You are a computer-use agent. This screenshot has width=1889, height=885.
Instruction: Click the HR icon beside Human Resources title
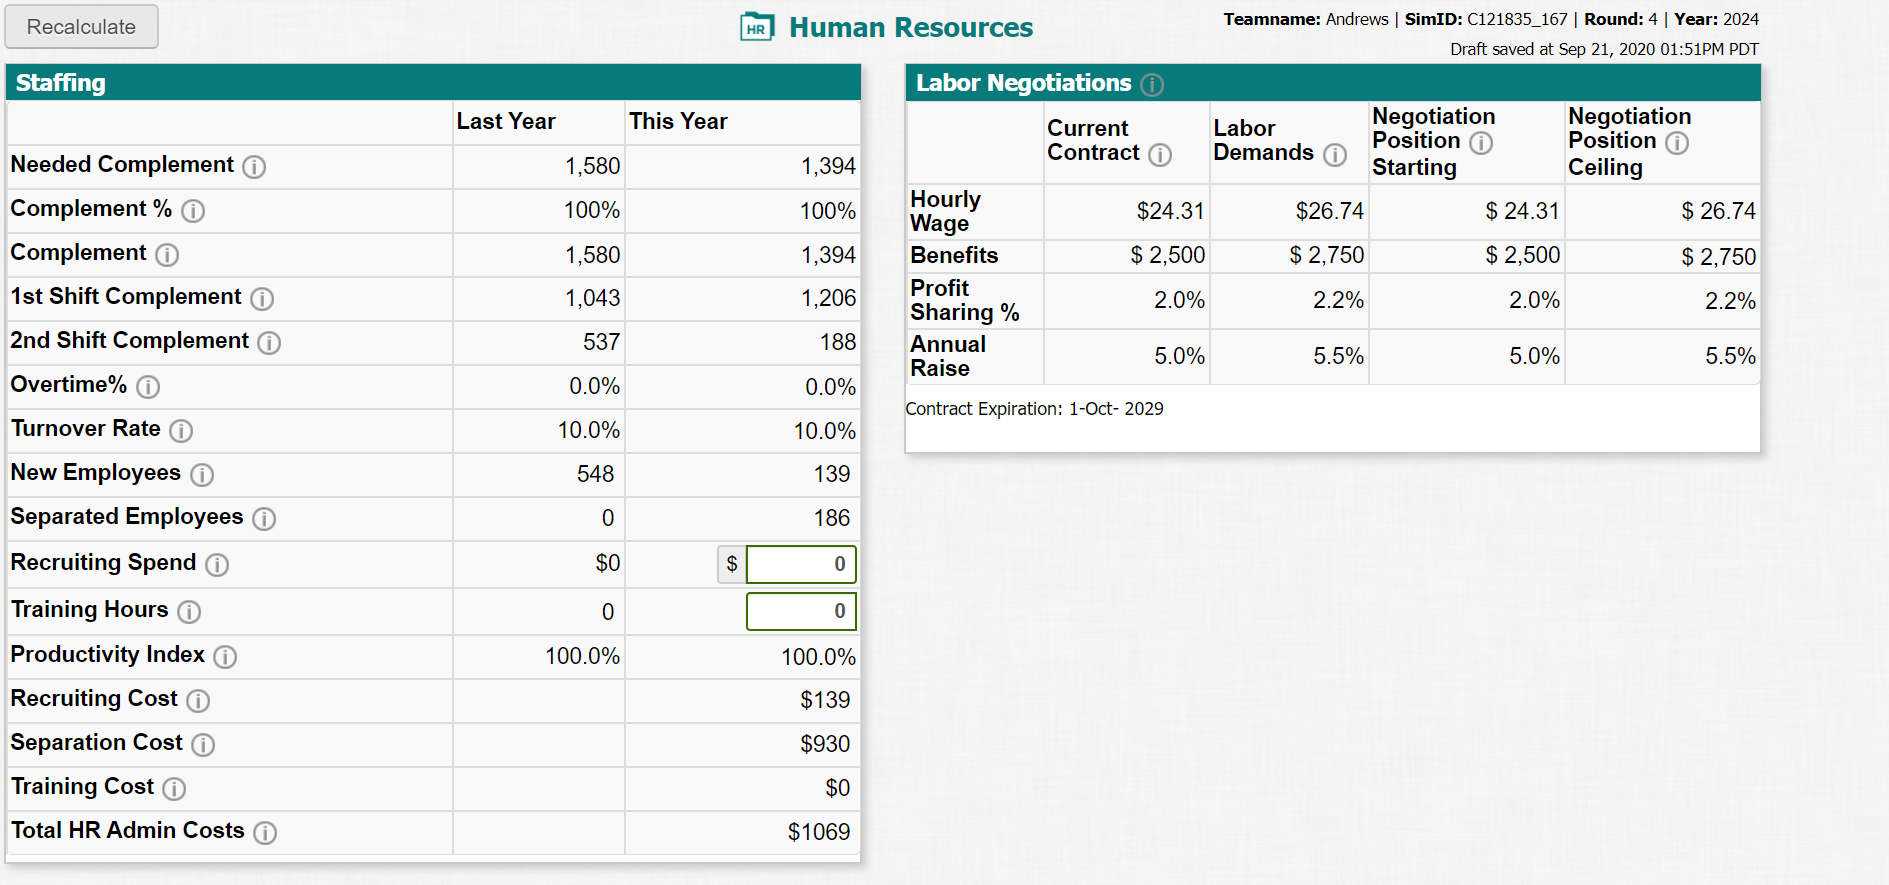coord(757,28)
